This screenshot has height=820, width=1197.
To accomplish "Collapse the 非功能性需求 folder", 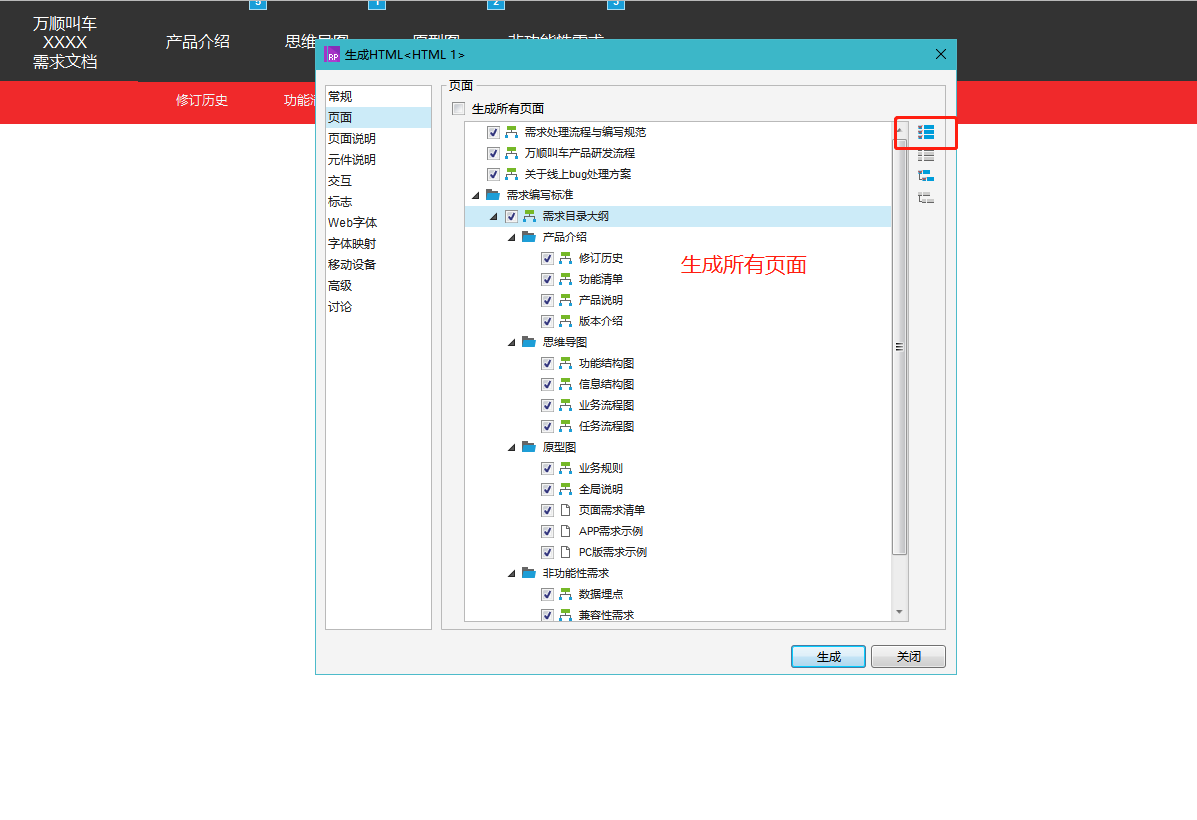I will [x=512, y=573].
